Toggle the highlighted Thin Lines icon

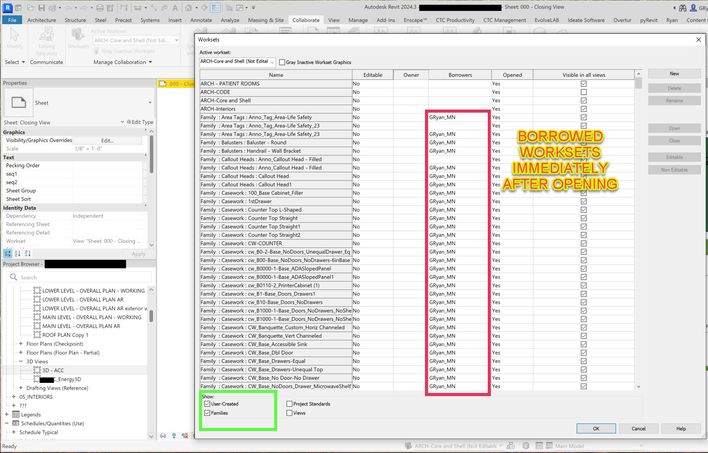click(x=215, y=8)
